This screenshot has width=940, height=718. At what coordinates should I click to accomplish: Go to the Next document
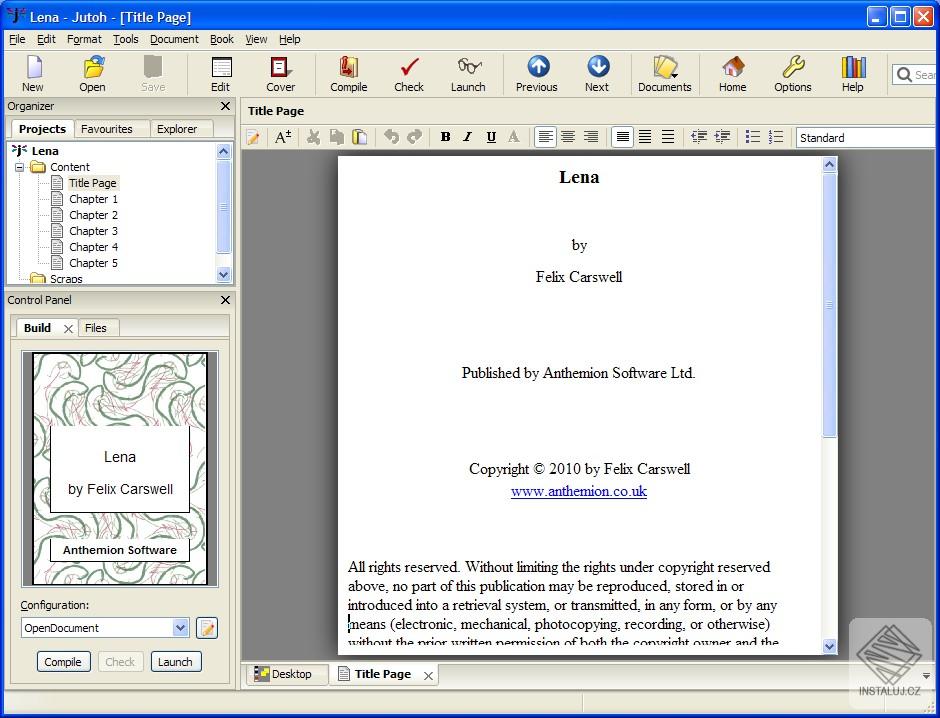(x=597, y=74)
